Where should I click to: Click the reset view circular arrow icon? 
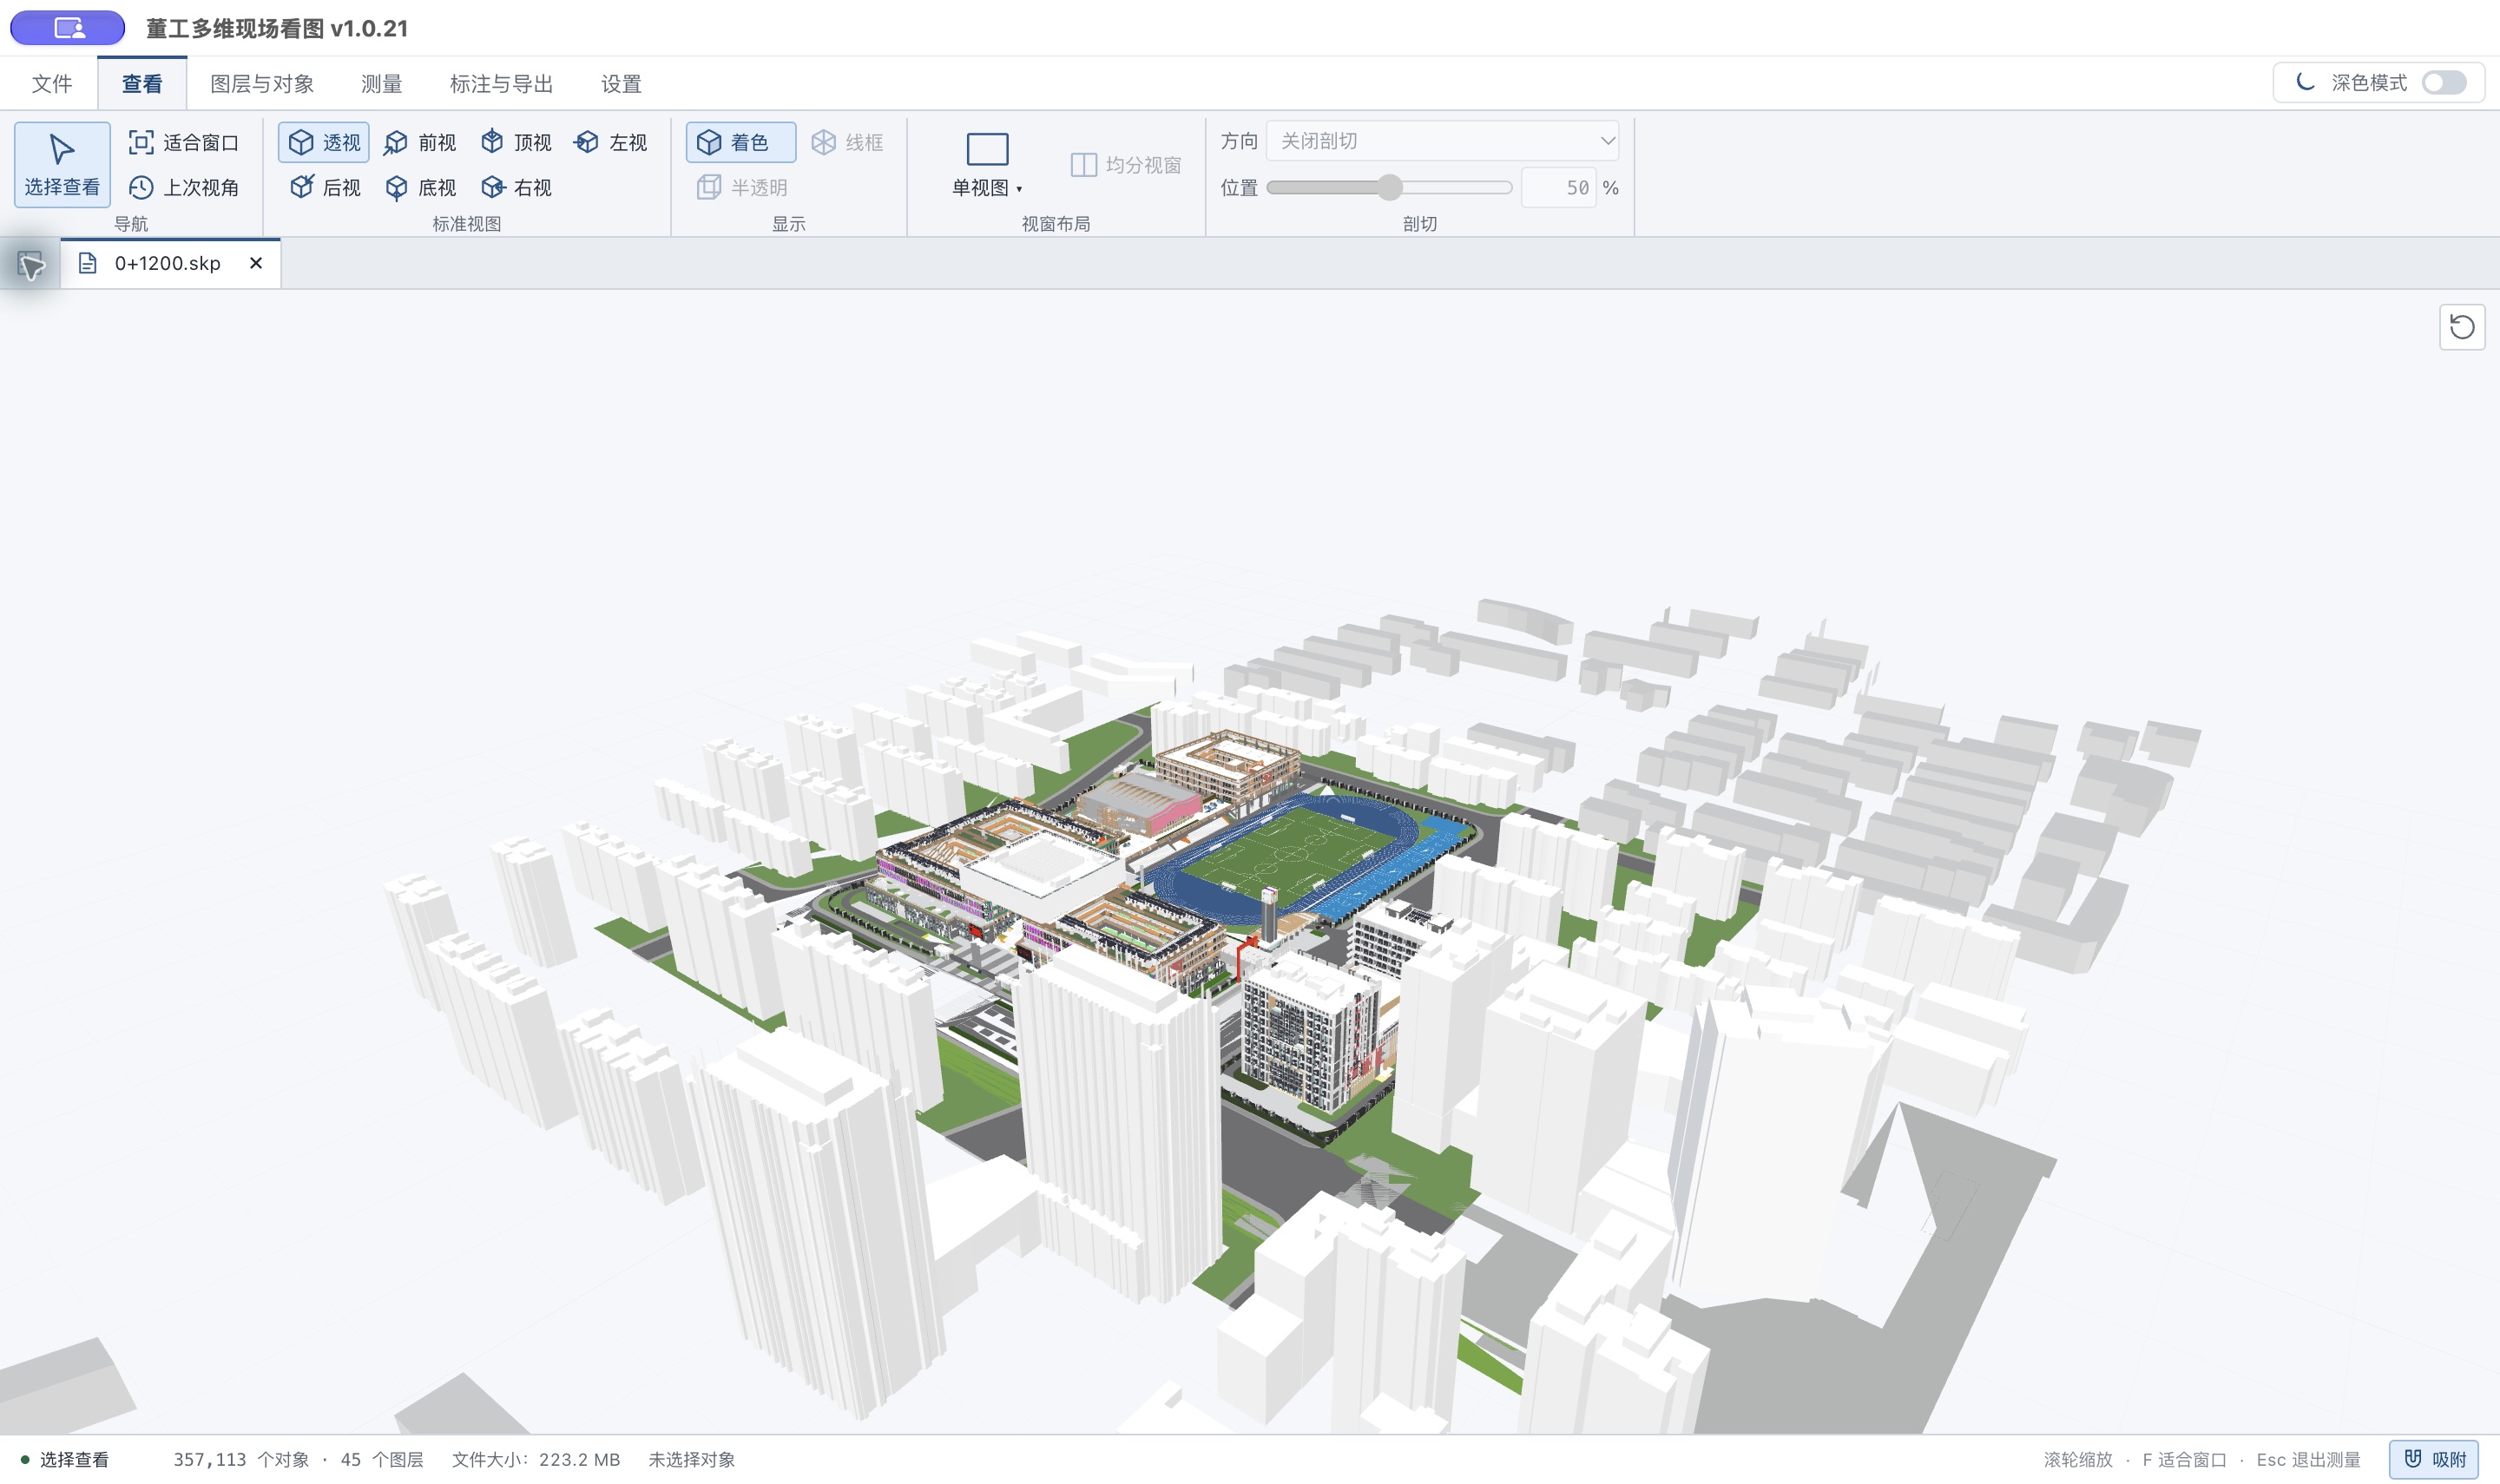click(x=2462, y=327)
